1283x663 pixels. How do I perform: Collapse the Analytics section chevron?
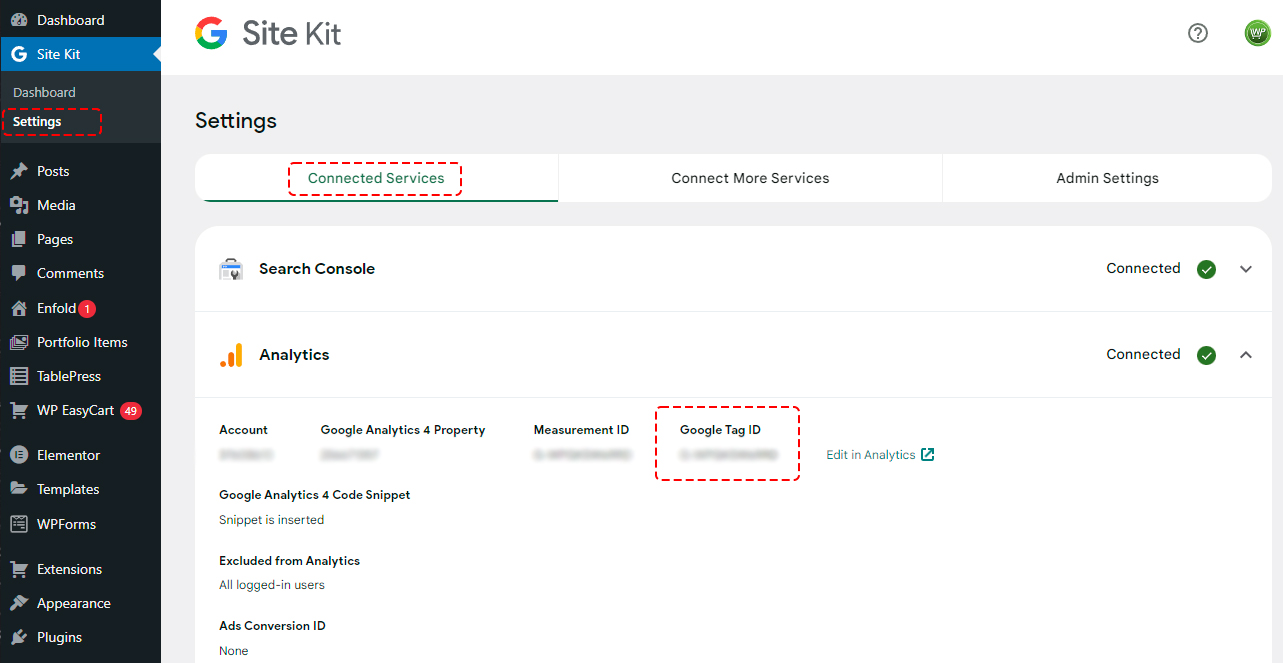pos(1245,355)
